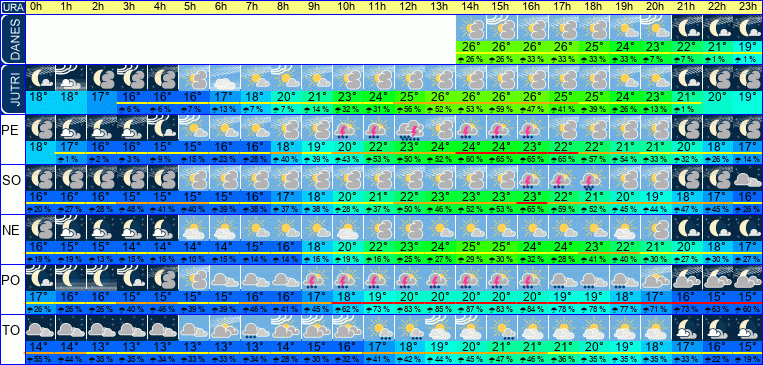The width and height of the screenshot is (763, 365).
Task: Click the PO 9h thunderstorm icon
Action: point(317,278)
